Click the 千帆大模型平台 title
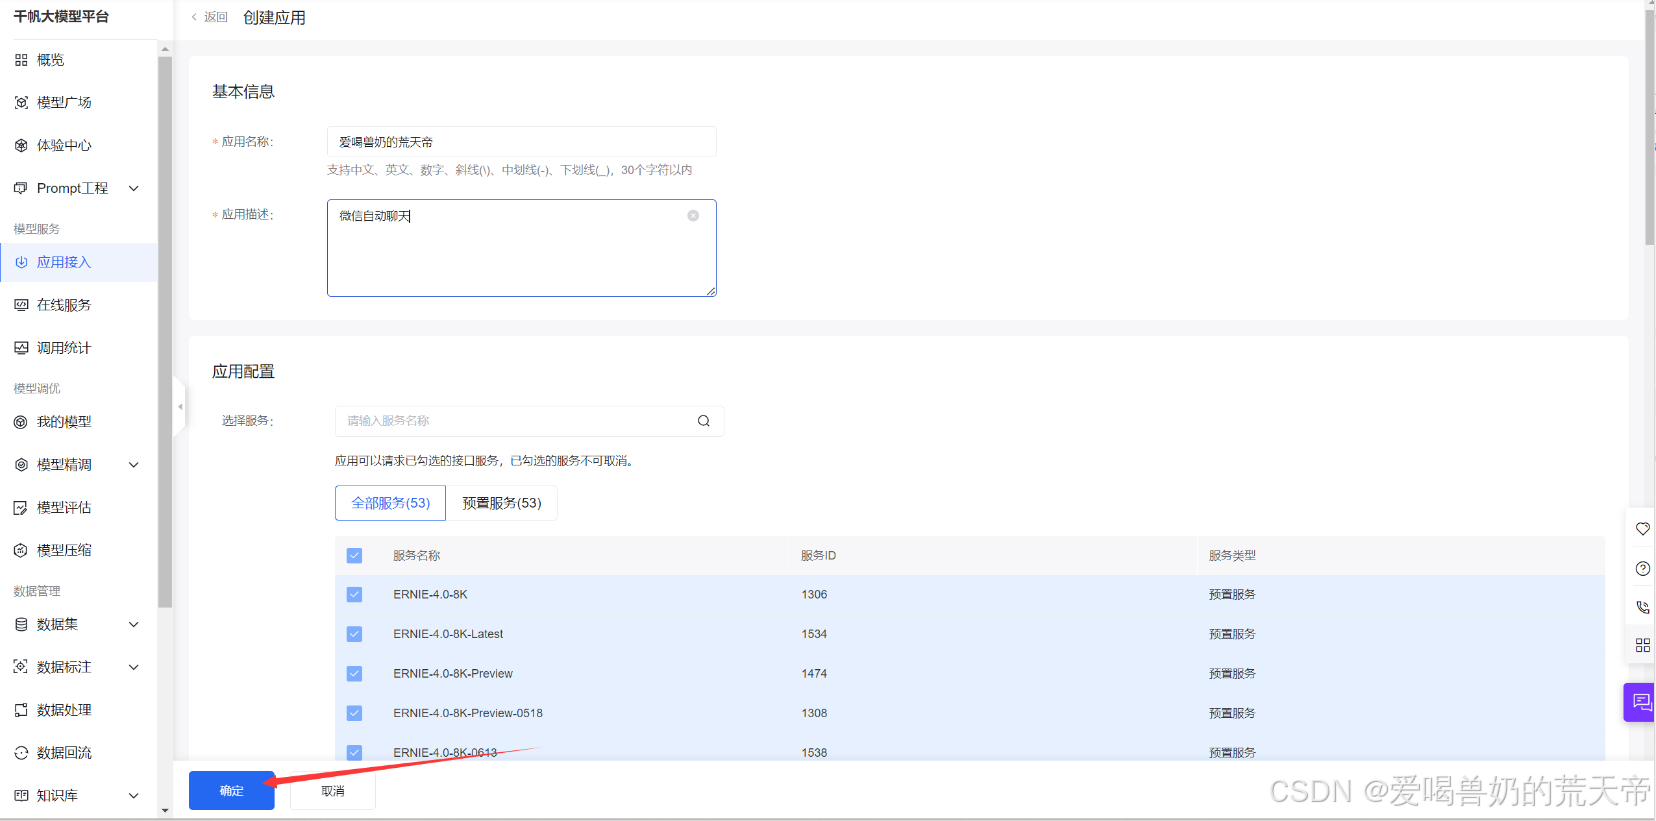 pyautogui.click(x=61, y=17)
